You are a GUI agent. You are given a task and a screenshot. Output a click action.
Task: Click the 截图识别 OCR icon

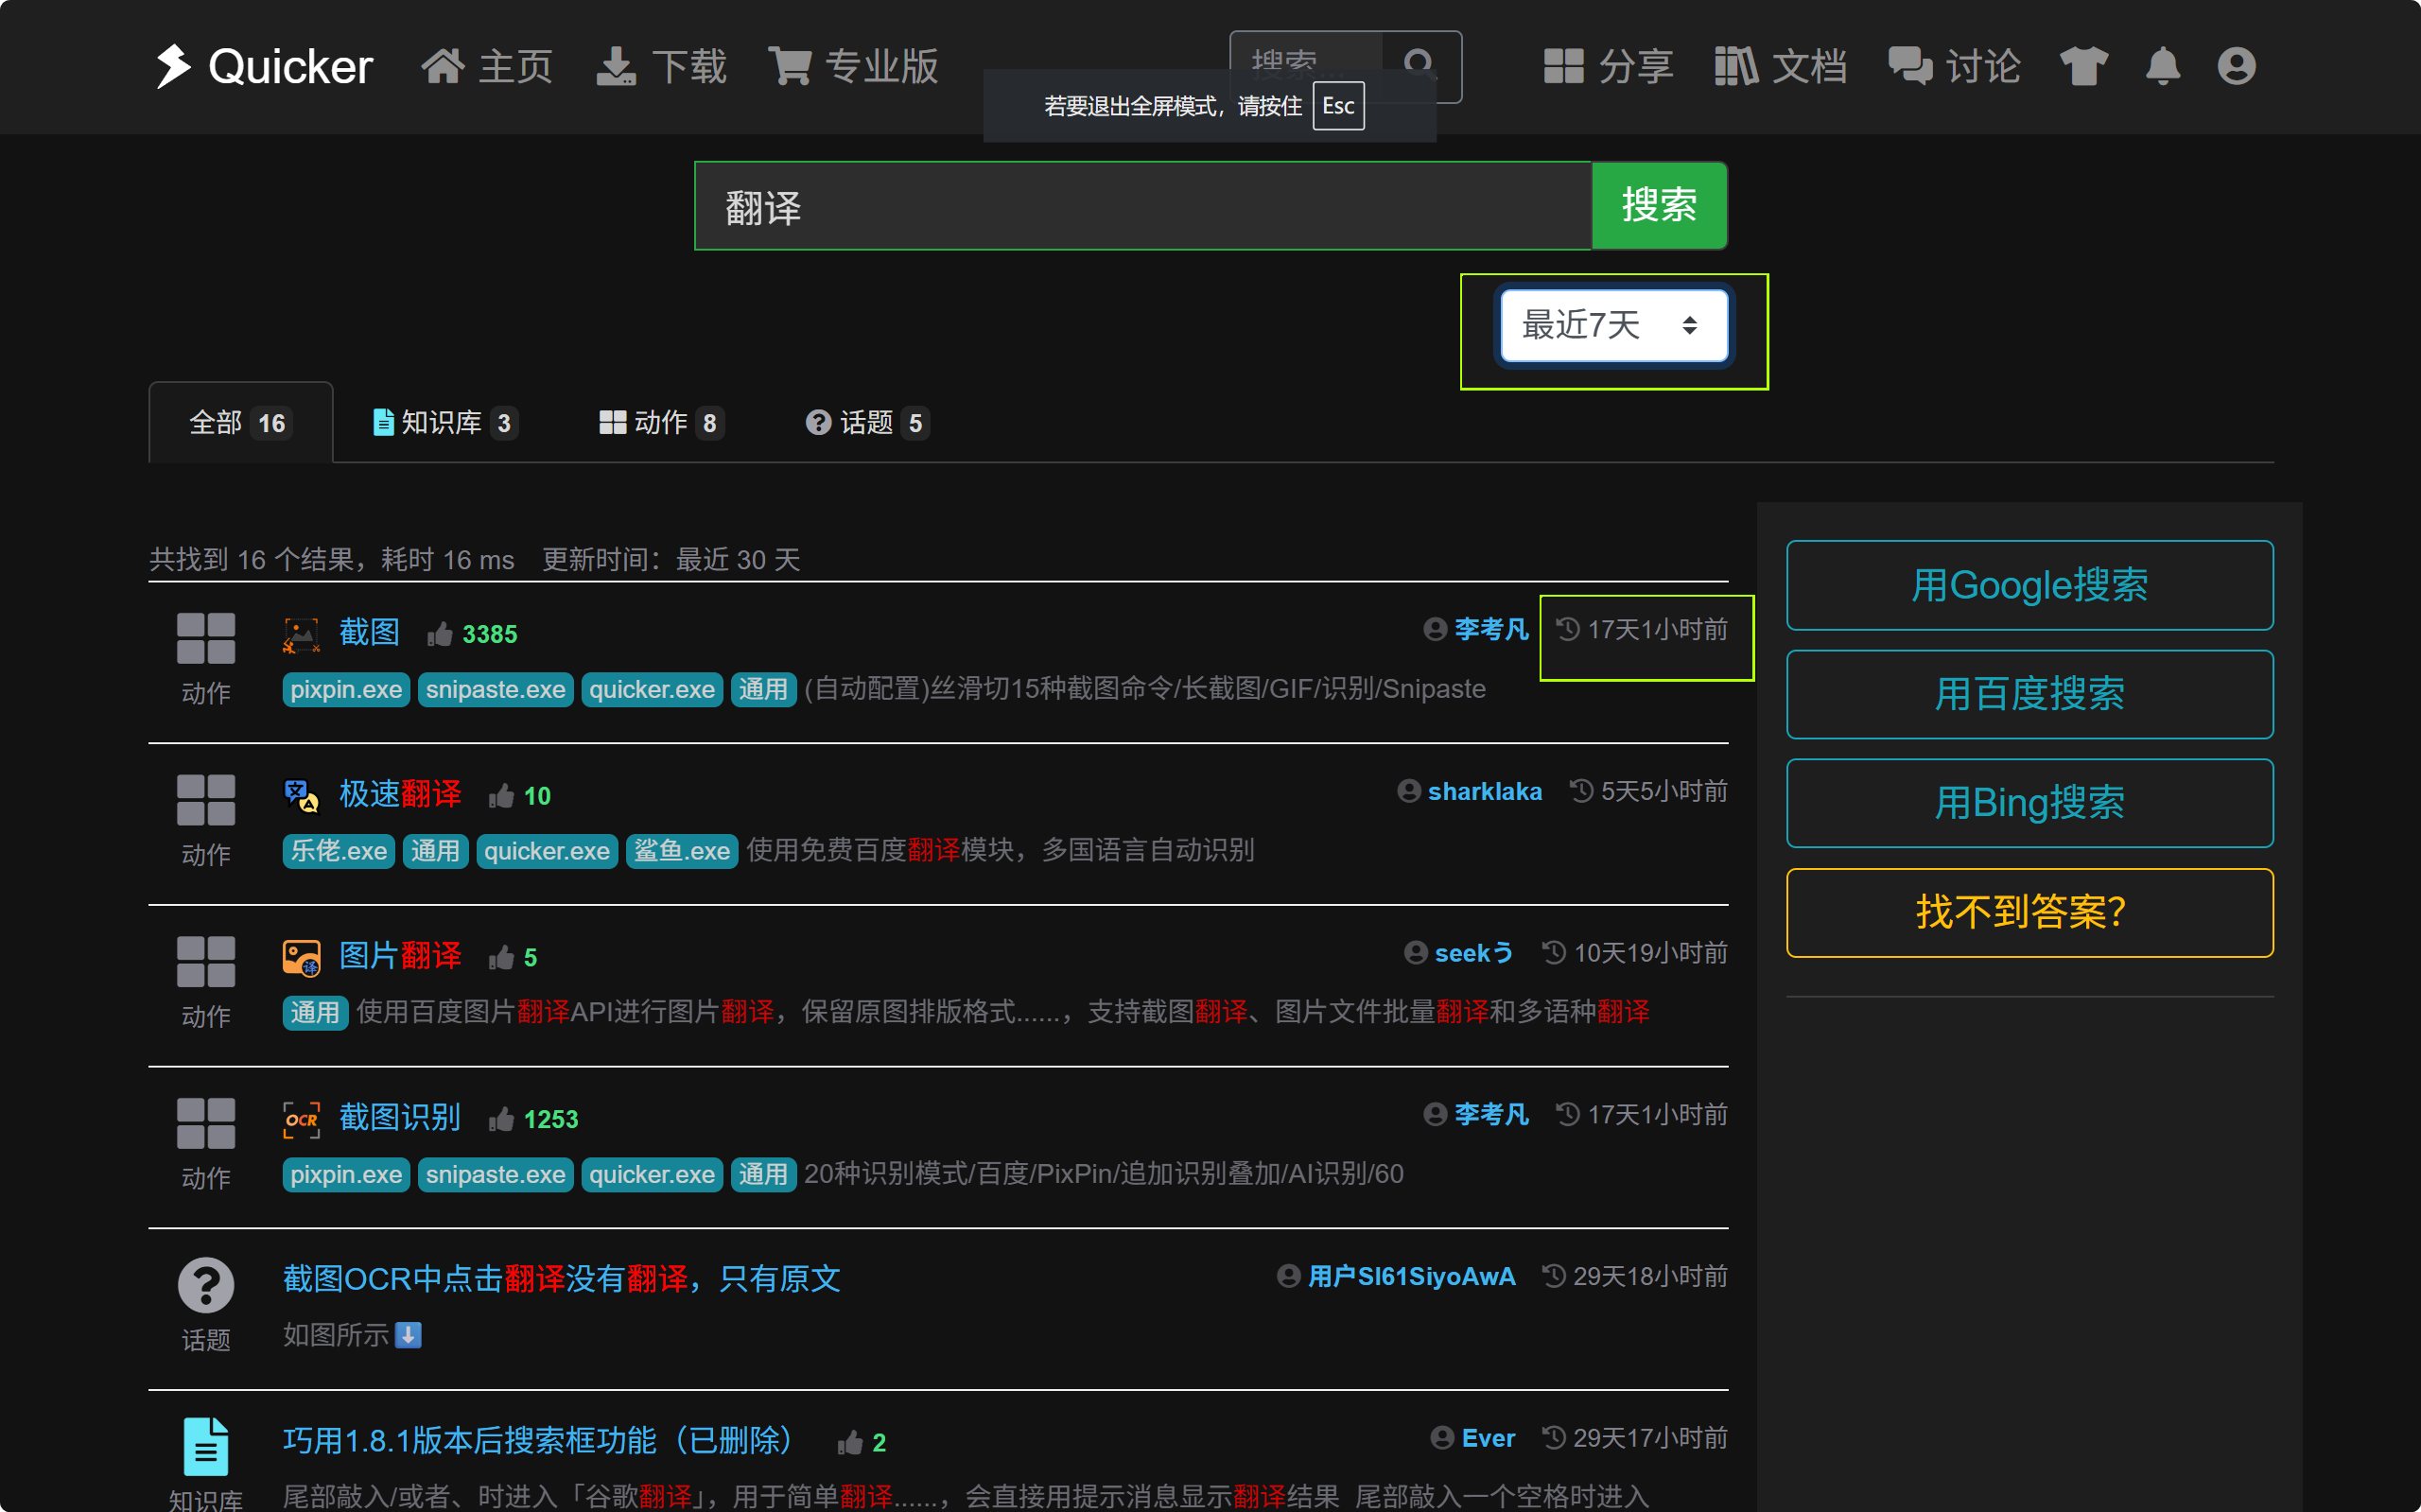tap(301, 1119)
